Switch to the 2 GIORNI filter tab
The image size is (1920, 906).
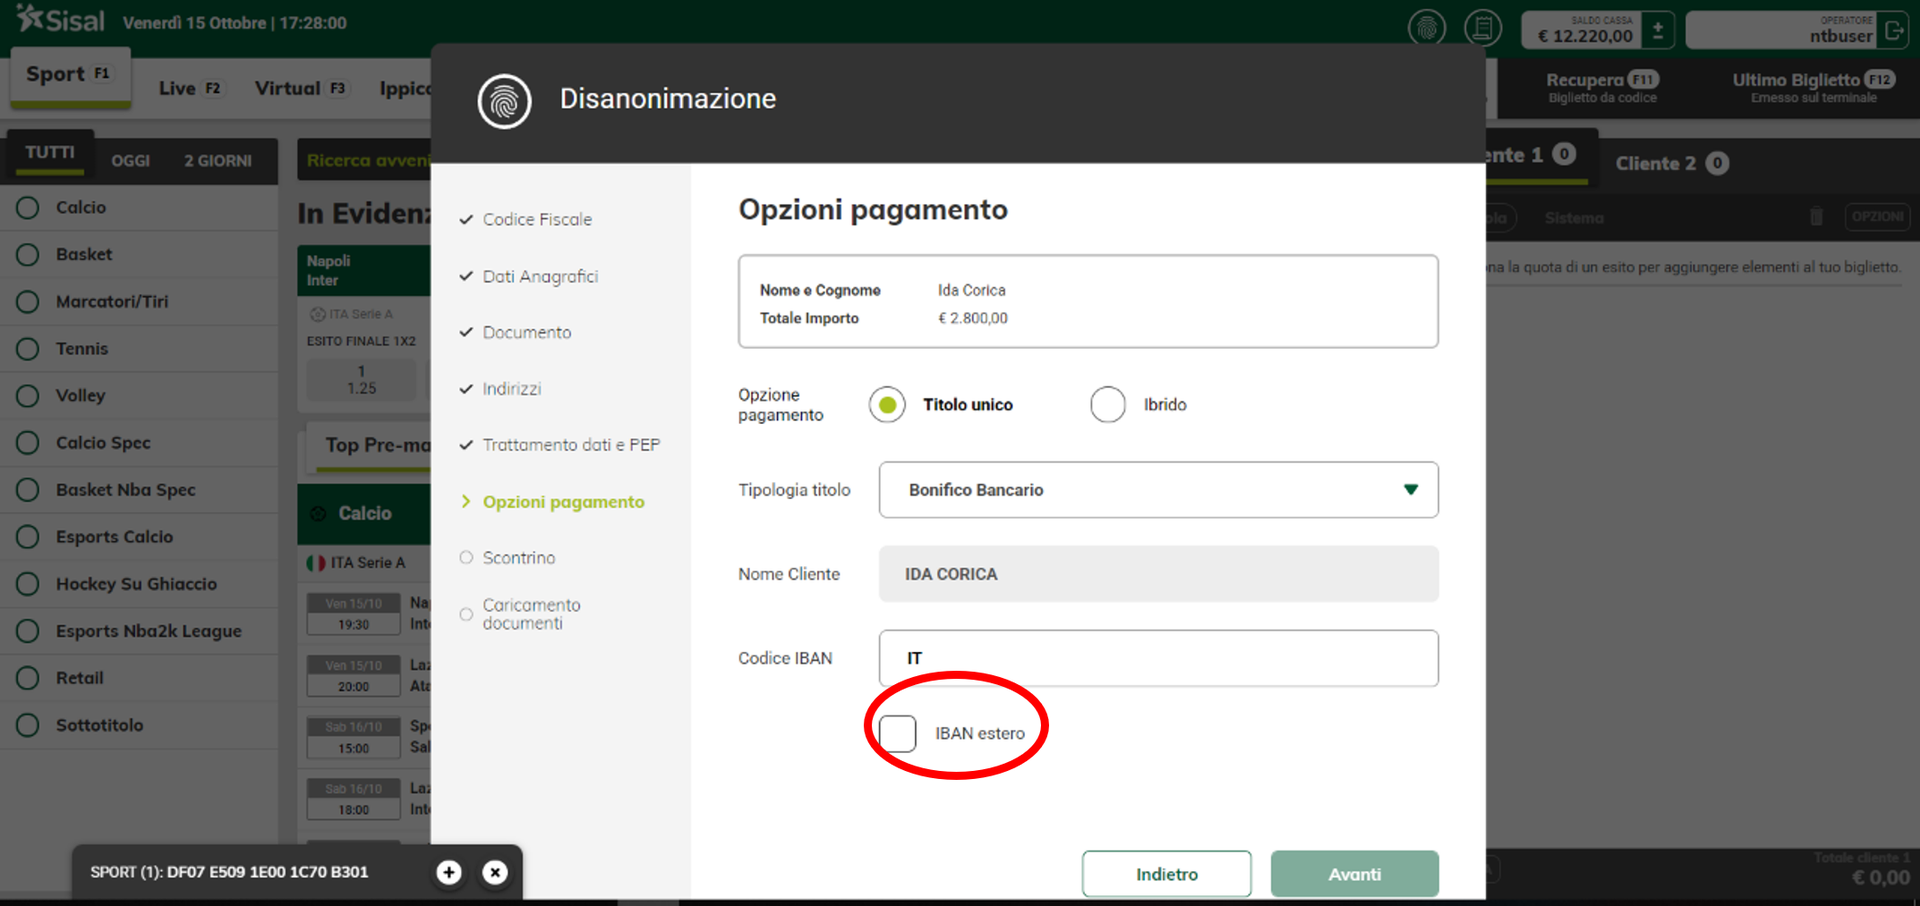[218, 161]
